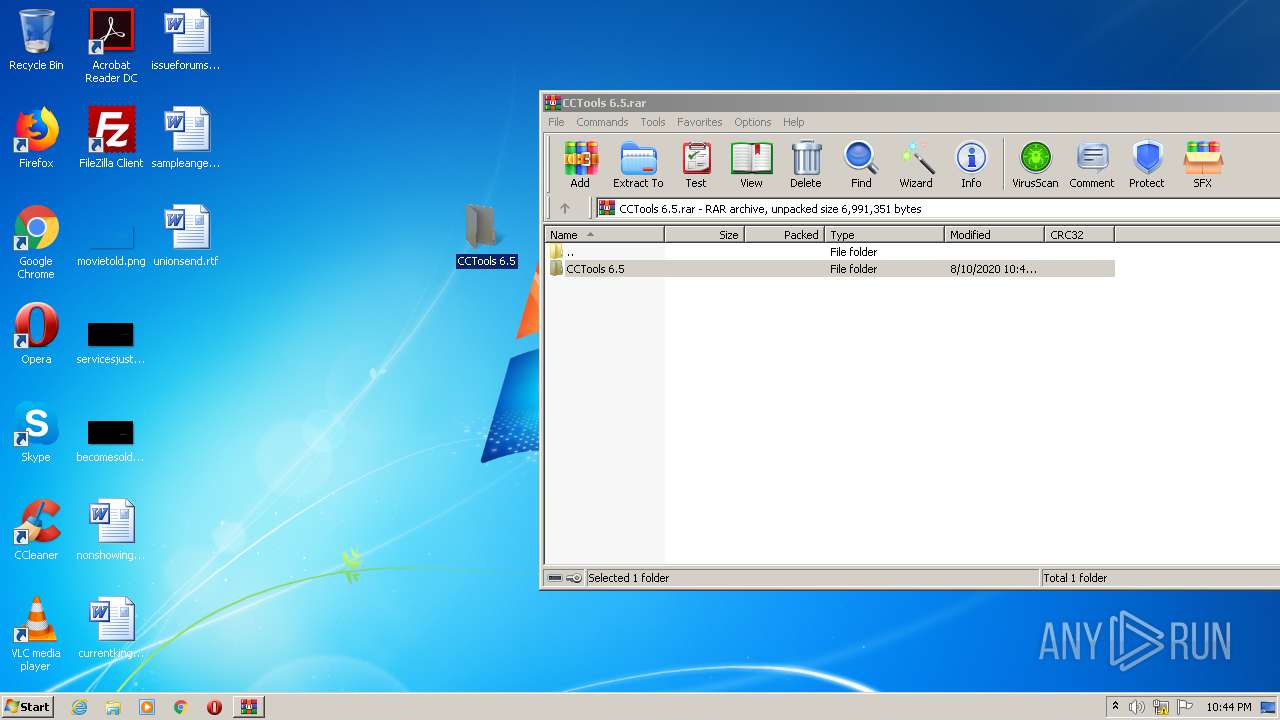Open the Options menu
This screenshot has width=1280, height=720.
click(x=752, y=122)
